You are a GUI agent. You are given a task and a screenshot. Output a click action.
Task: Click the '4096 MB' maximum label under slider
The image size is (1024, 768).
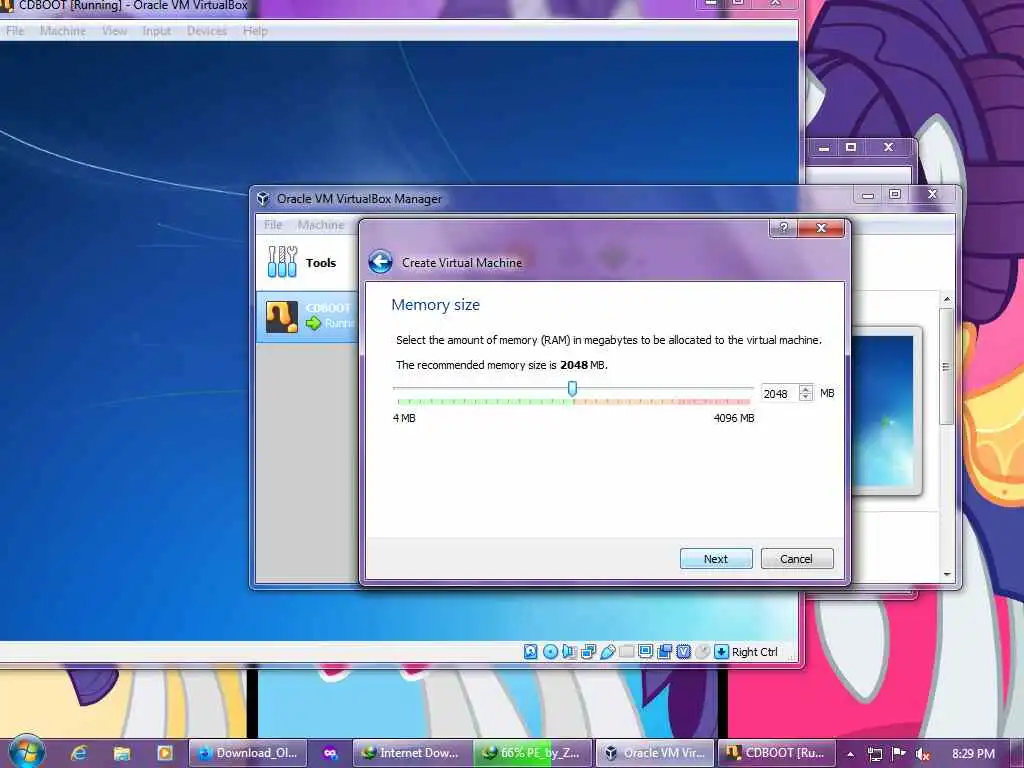click(734, 418)
